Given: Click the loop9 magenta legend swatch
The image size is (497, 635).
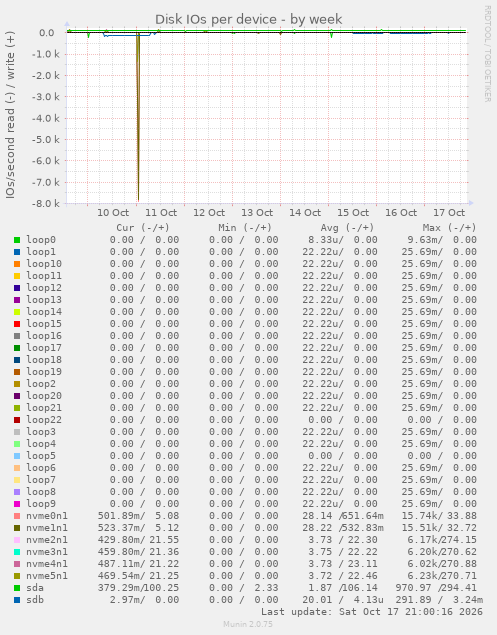Looking at the screenshot, I should 17,504.
